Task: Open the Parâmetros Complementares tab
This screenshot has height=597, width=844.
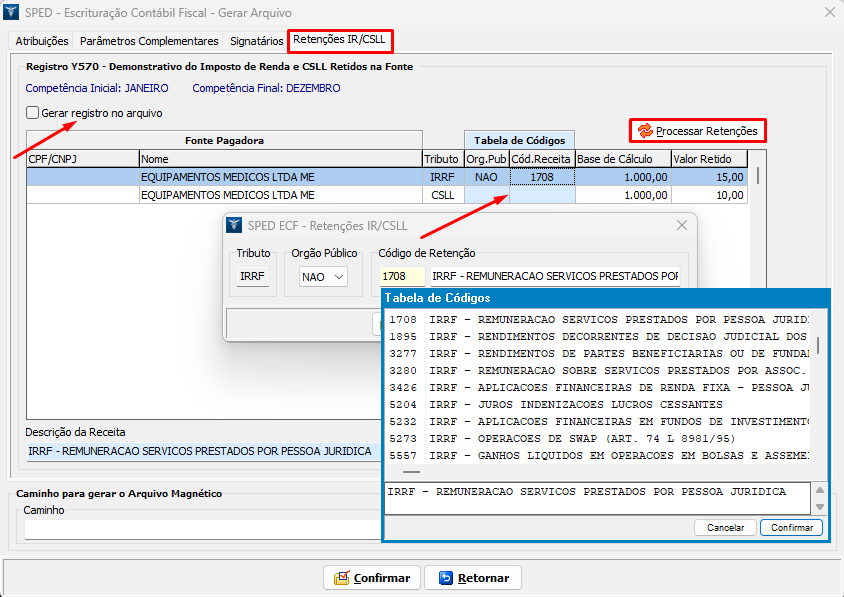Action: (149, 41)
